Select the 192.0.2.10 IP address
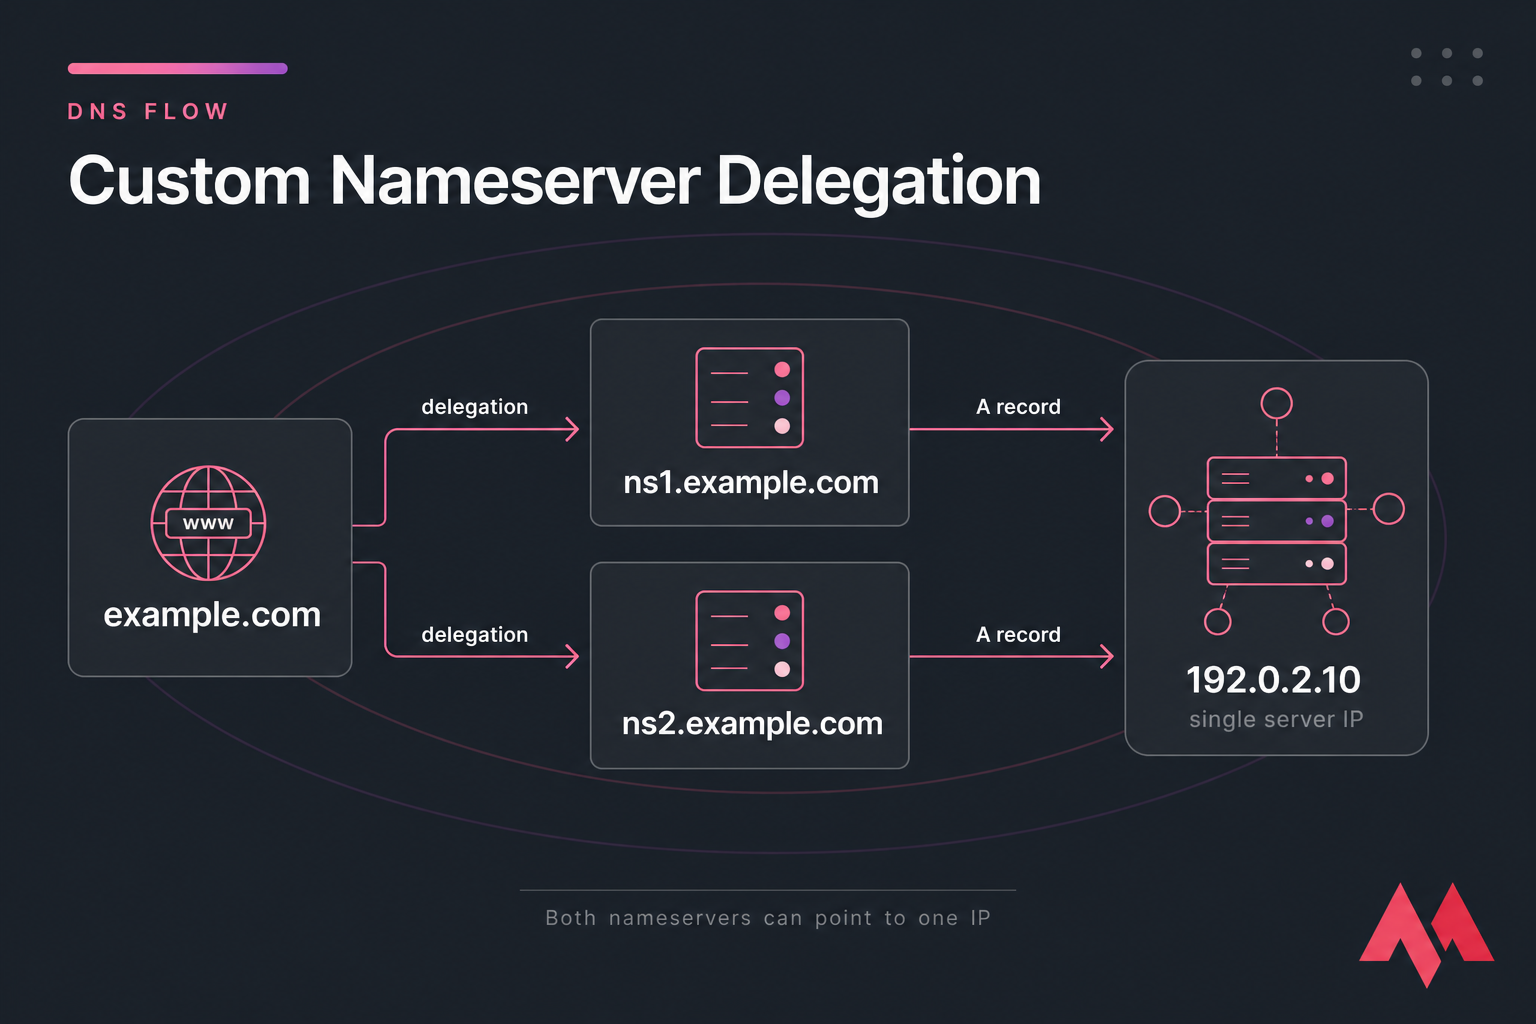Image resolution: width=1536 pixels, height=1024 pixels. (1273, 680)
